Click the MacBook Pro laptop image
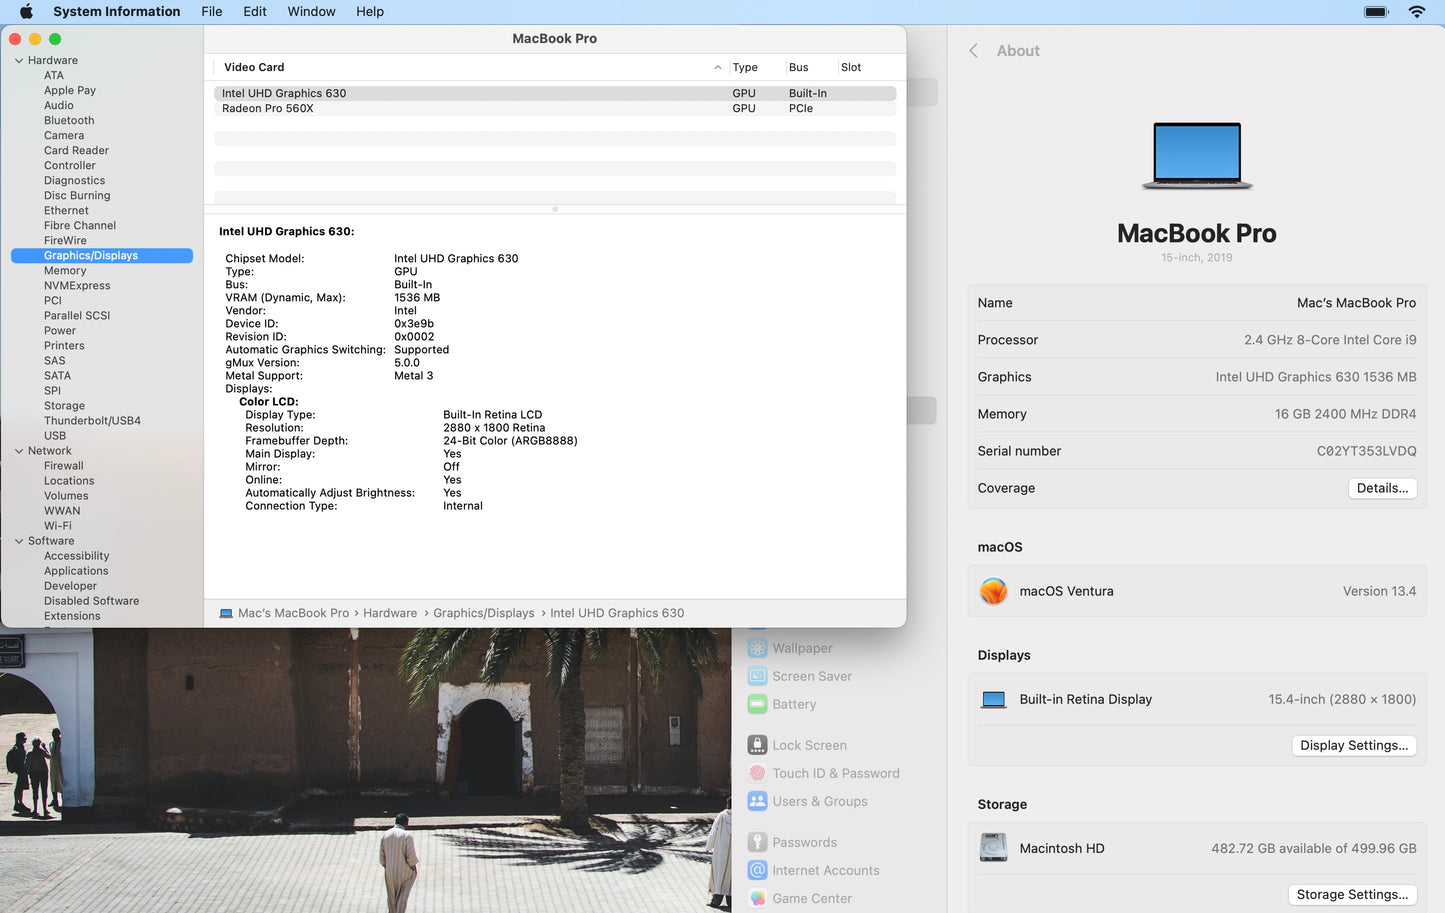1445x913 pixels. click(1196, 155)
